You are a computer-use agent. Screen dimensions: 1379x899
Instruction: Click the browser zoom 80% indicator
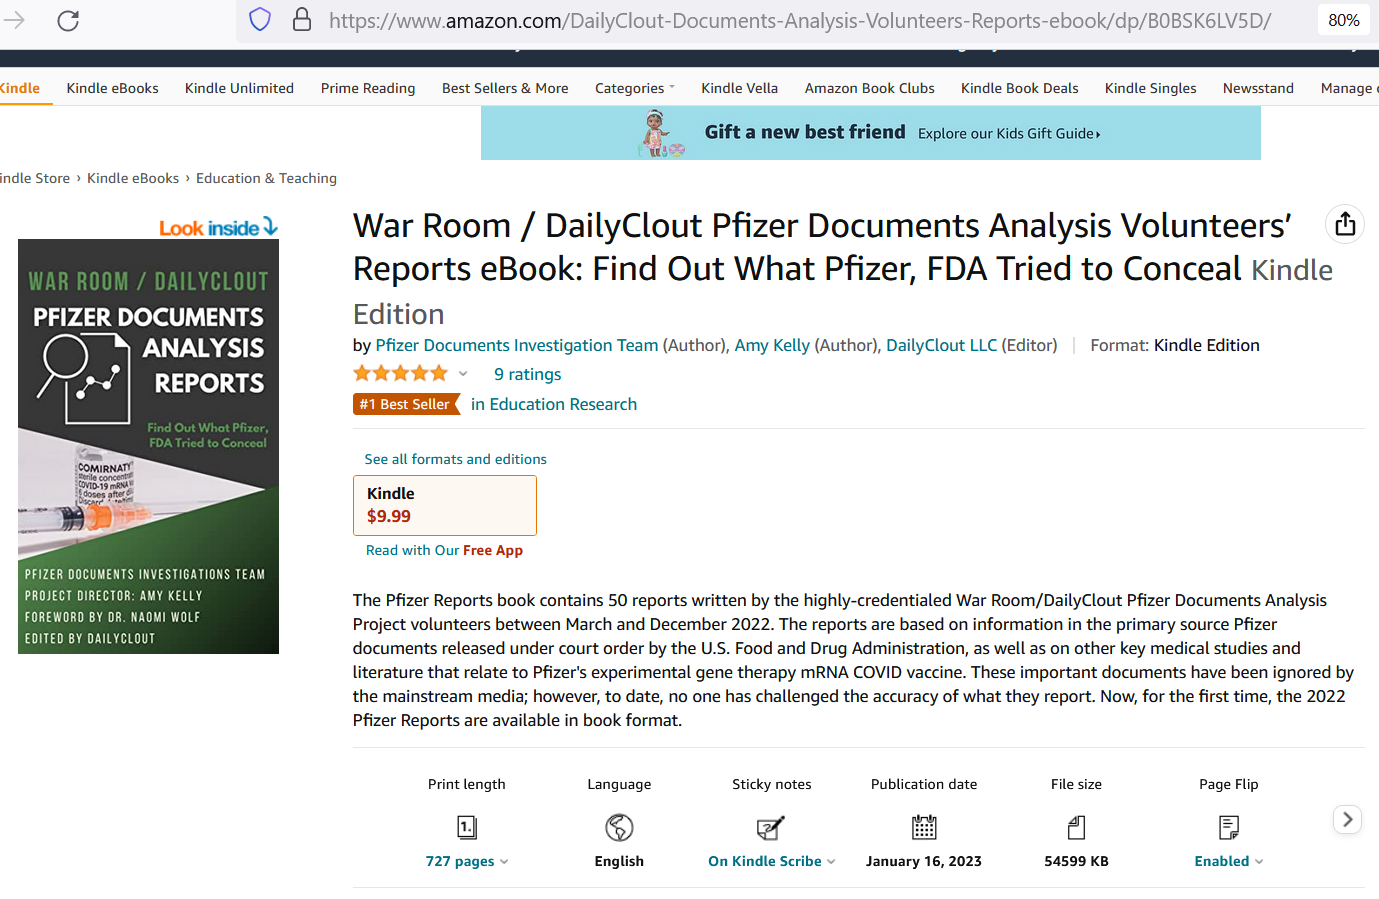(1343, 20)
